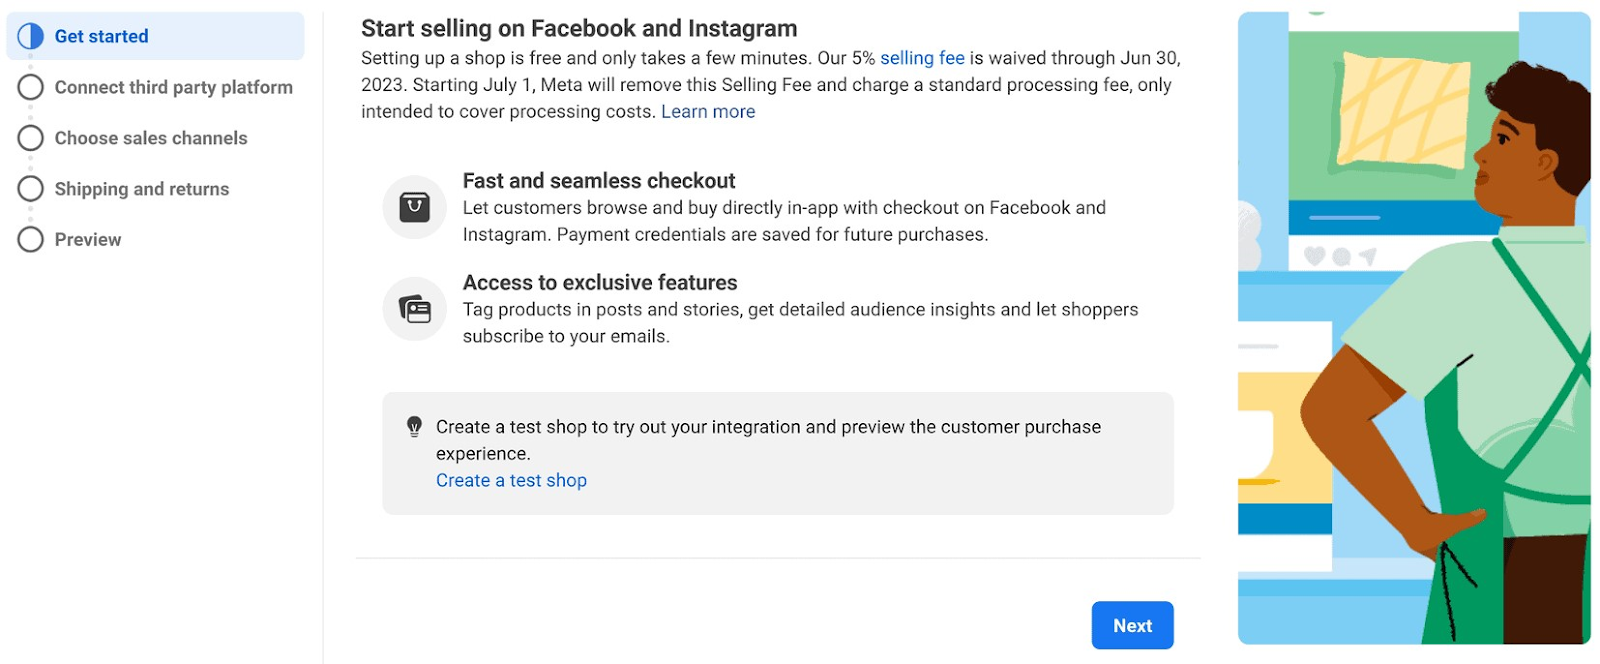Open the Get started step
This screenshot has height=664, width=1600.
(101, 36)
